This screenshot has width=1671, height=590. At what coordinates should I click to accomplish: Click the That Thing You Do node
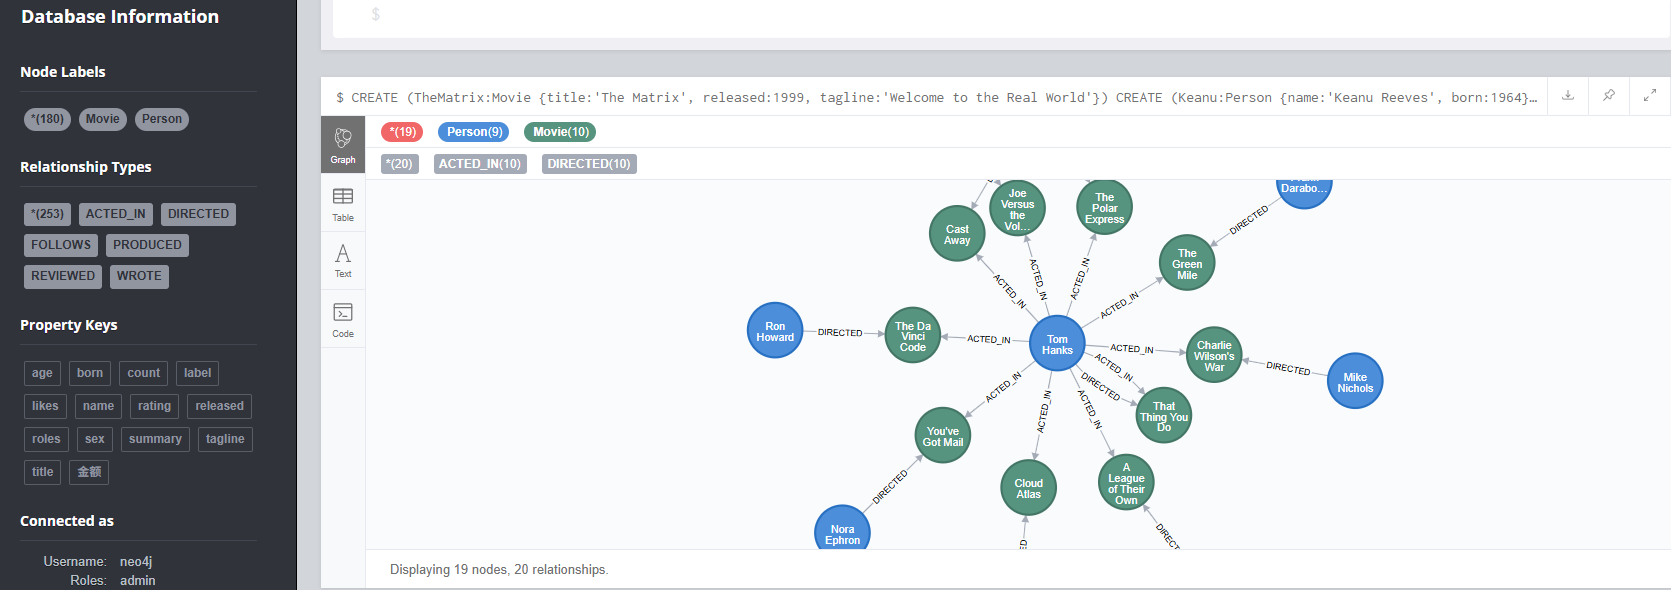(x=1164, y=416)
